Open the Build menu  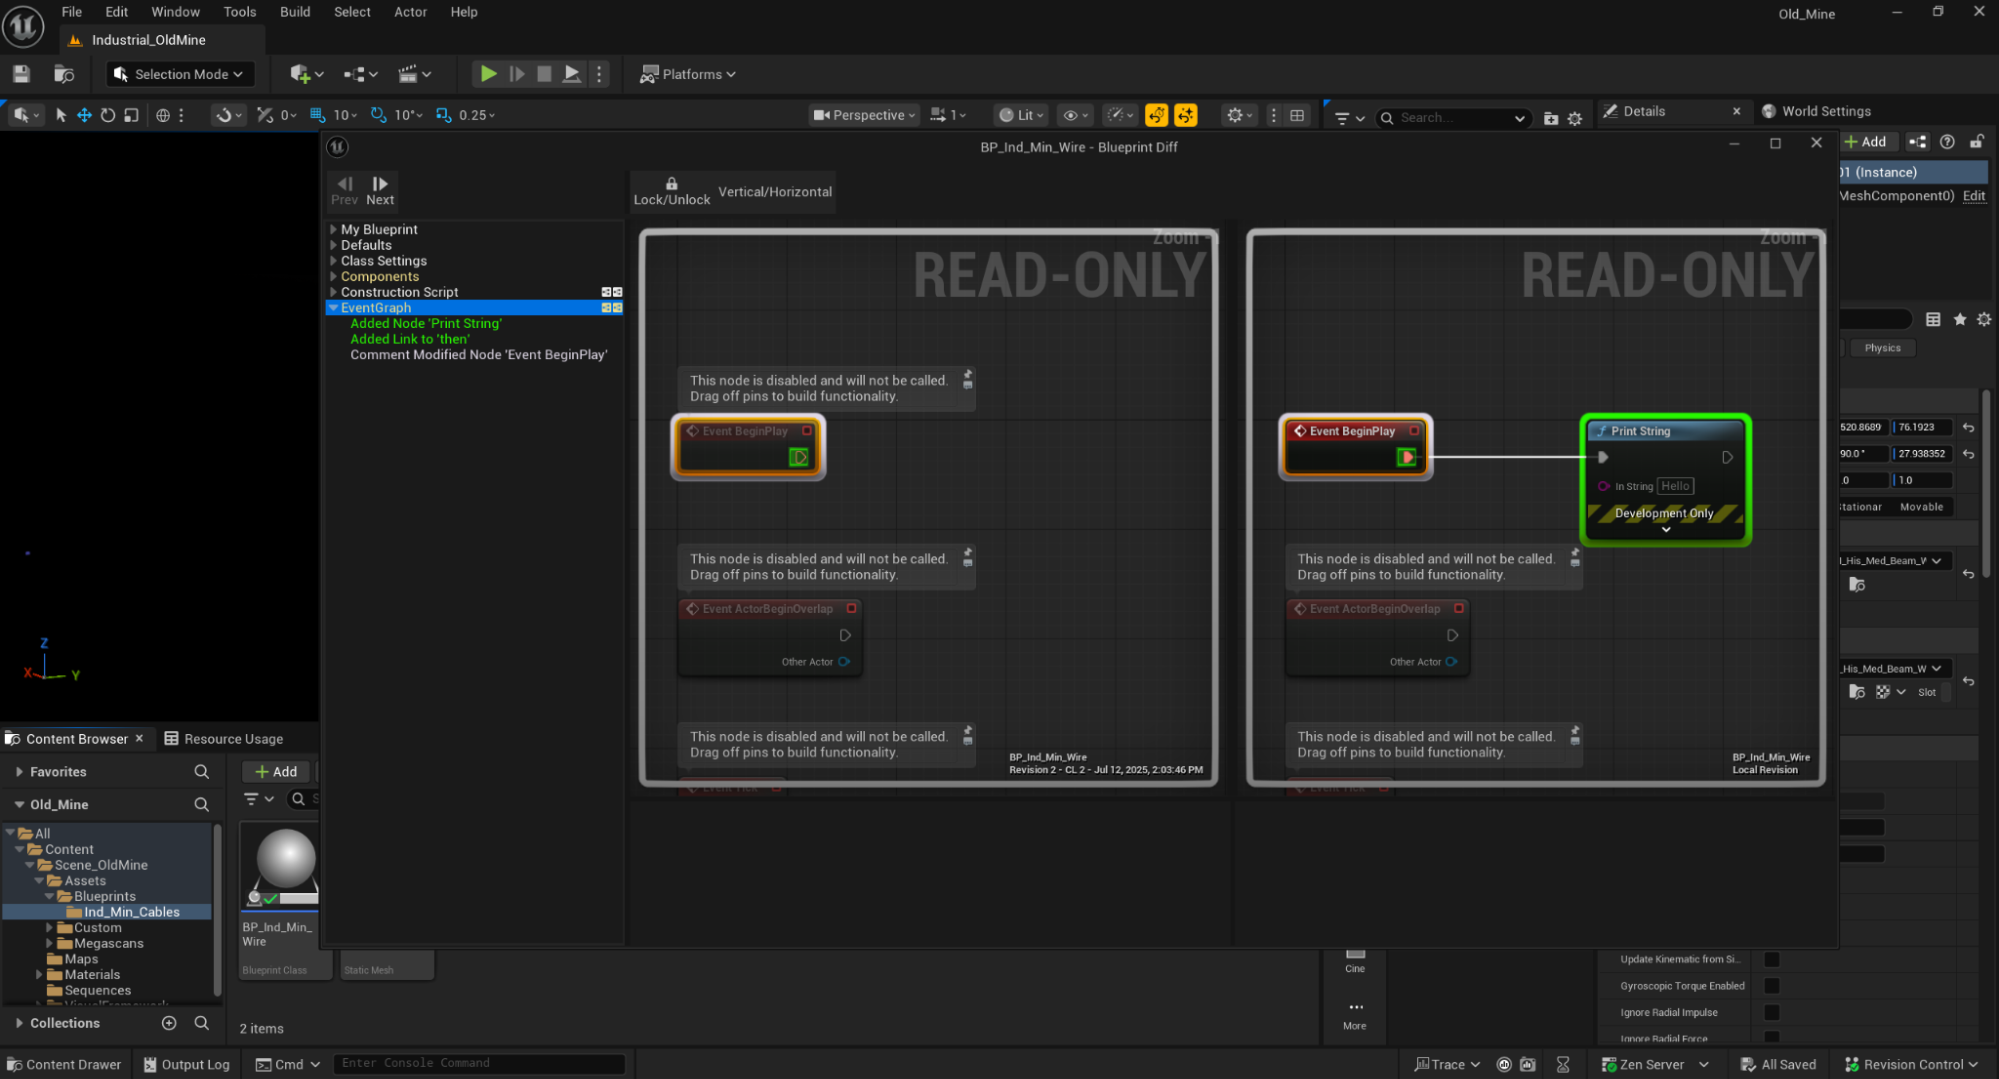(x=295, y=12)
